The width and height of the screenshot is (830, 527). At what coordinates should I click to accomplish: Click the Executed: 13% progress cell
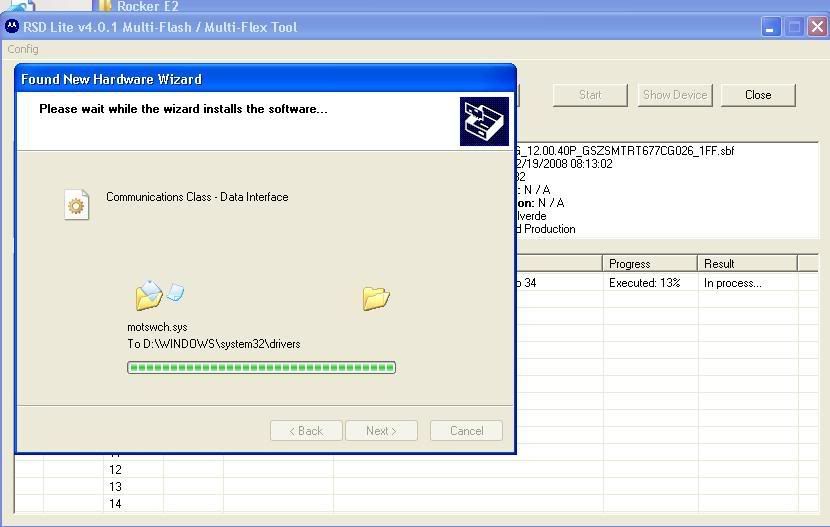(650, 283)
